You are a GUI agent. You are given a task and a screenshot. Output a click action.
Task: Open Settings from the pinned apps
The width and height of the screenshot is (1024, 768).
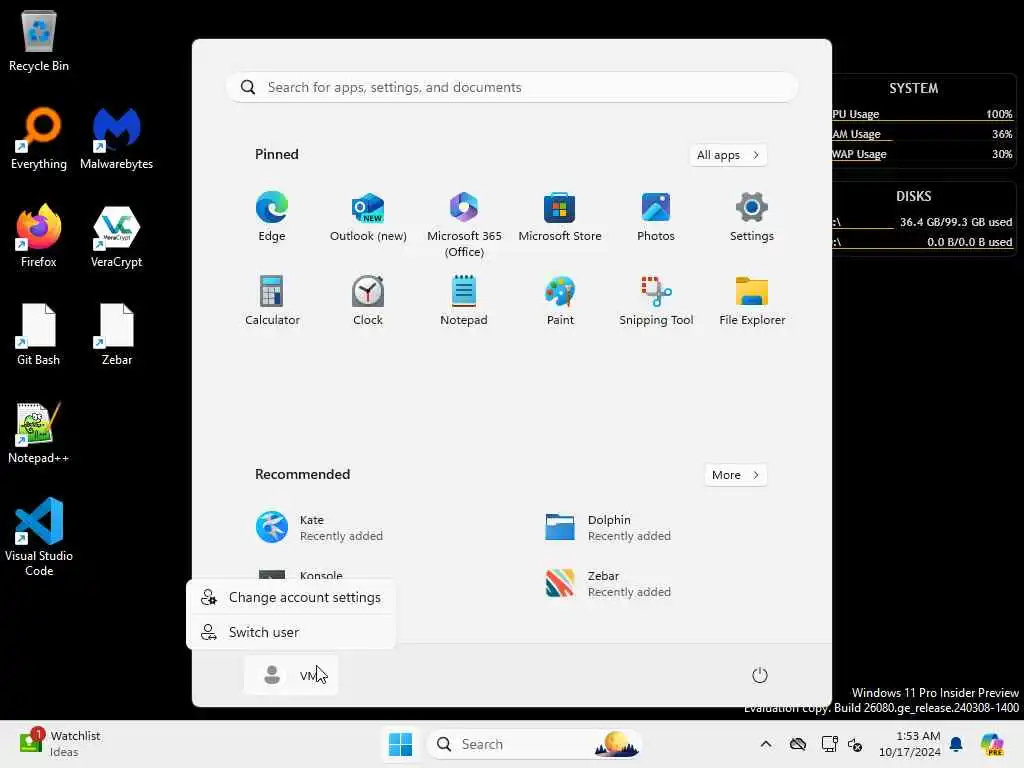(752, 217)
